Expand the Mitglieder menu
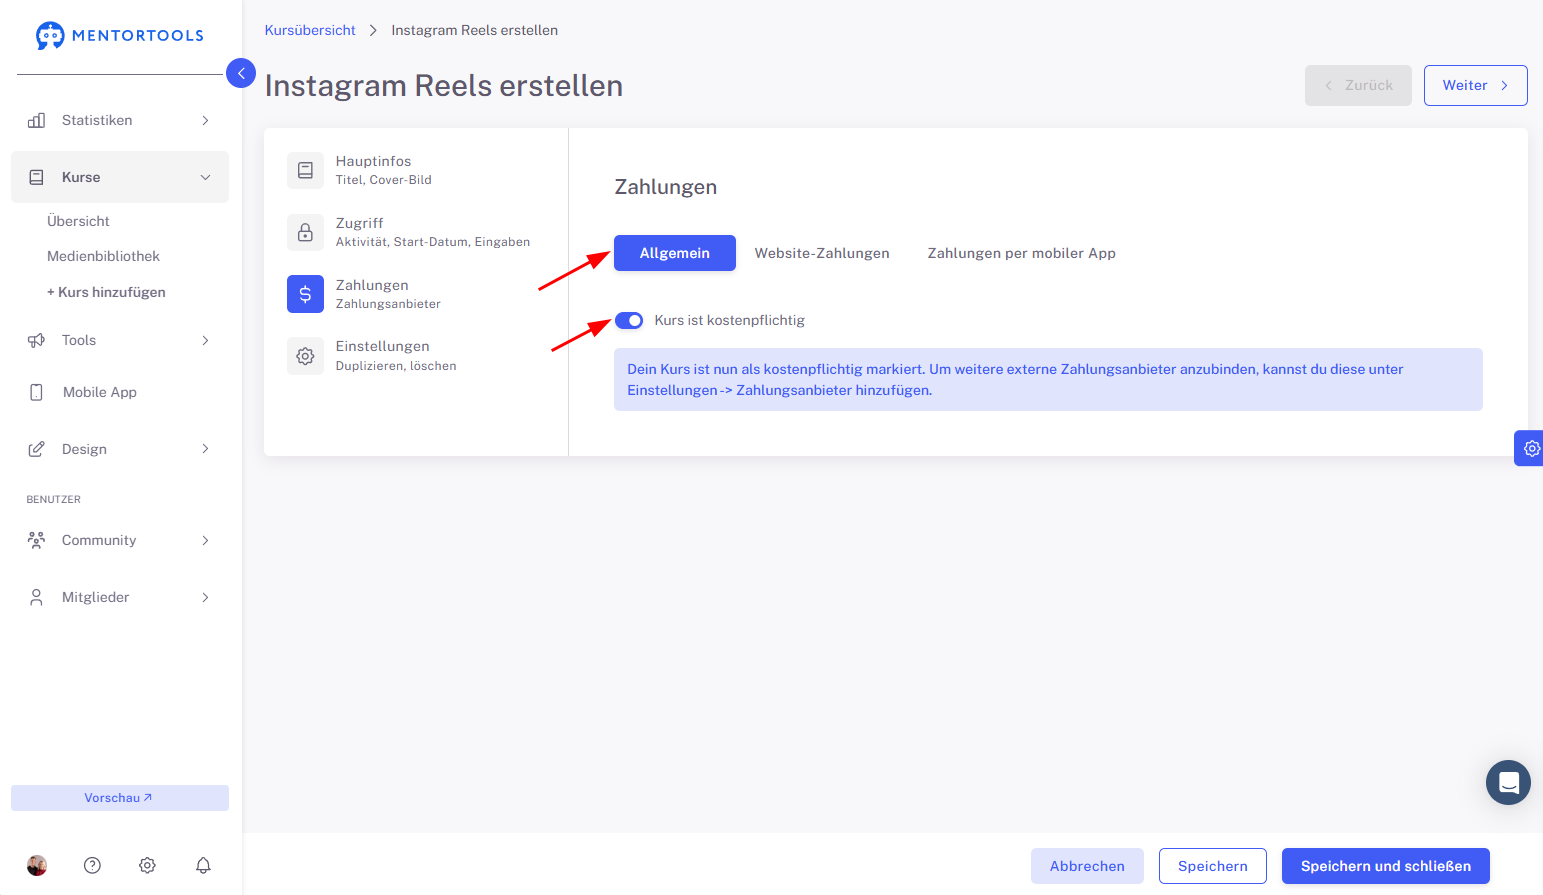 pyautogui.click(x=120, y=597)
